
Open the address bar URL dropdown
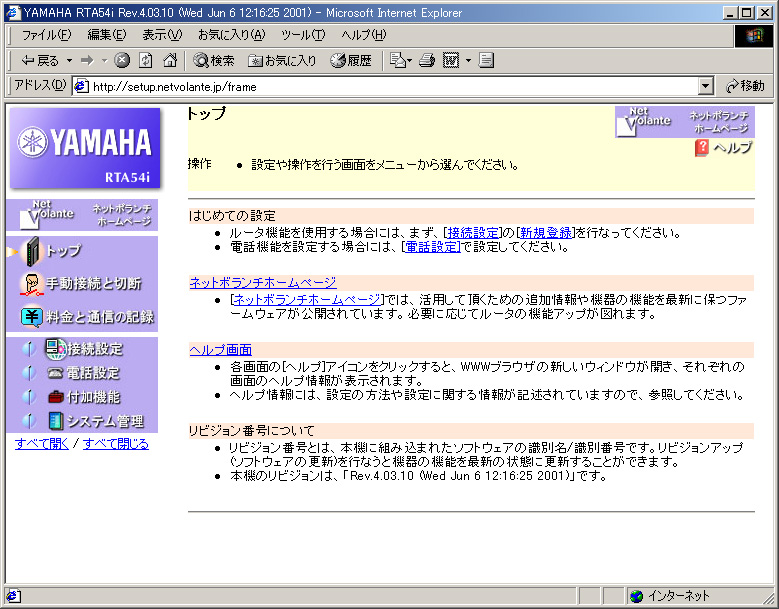(x=706, y=87)
